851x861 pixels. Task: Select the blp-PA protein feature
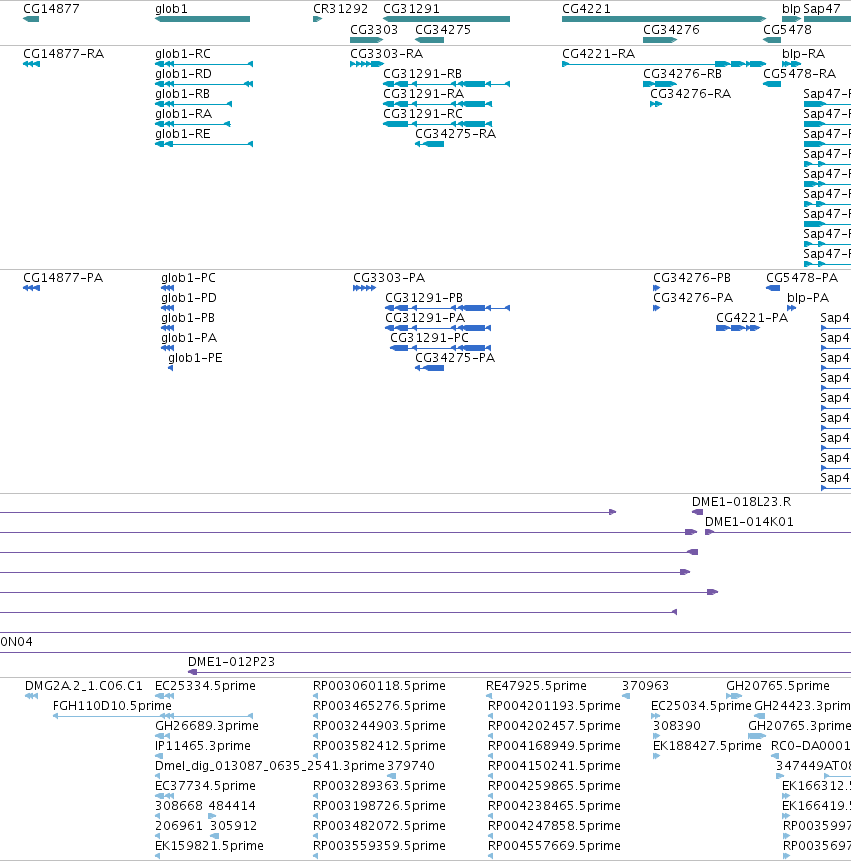click(792, 308)
